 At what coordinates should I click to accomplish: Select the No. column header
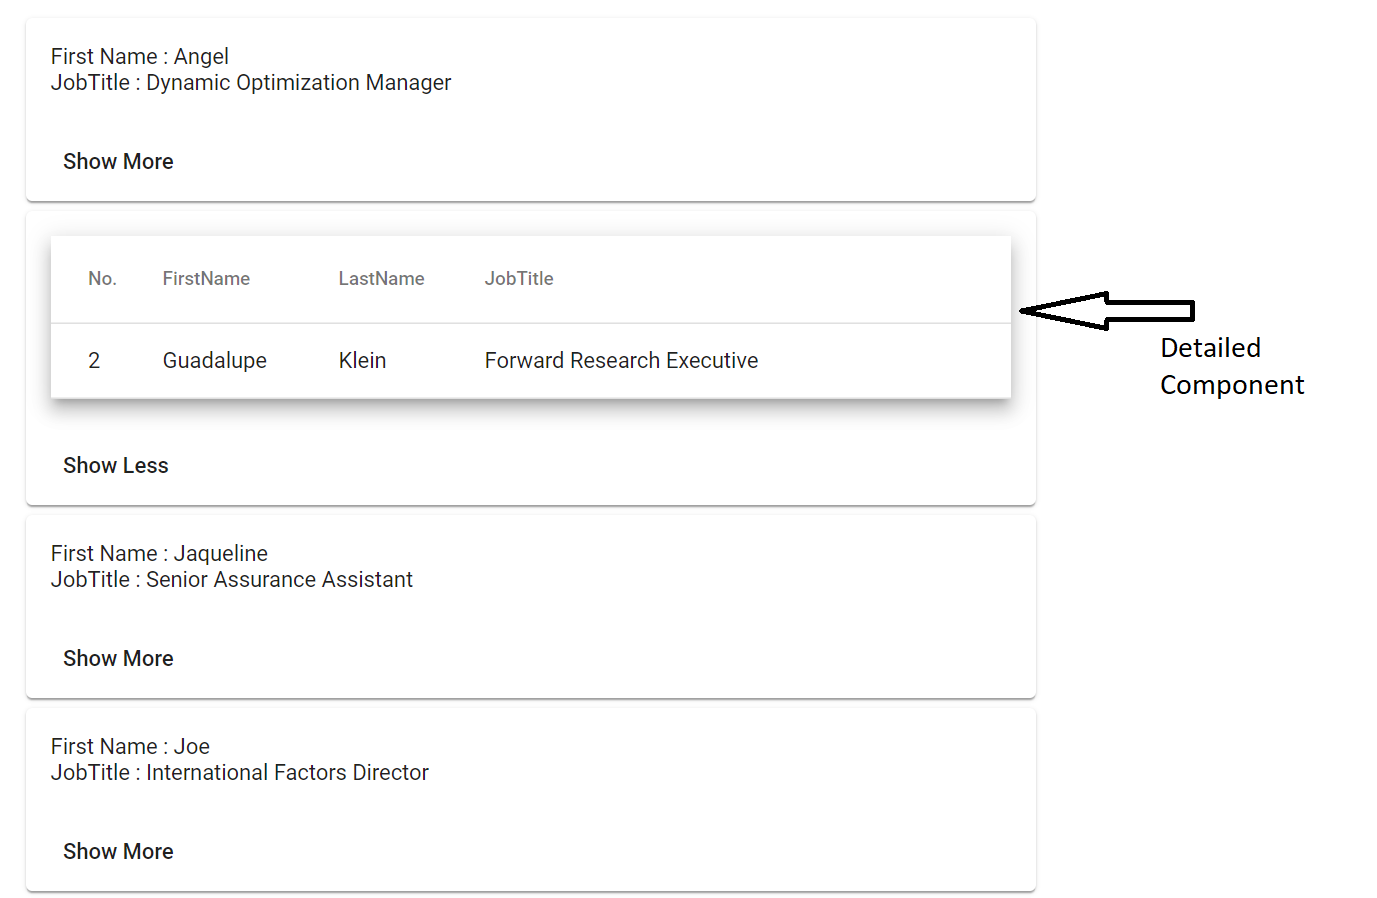[x=102, y=279]
